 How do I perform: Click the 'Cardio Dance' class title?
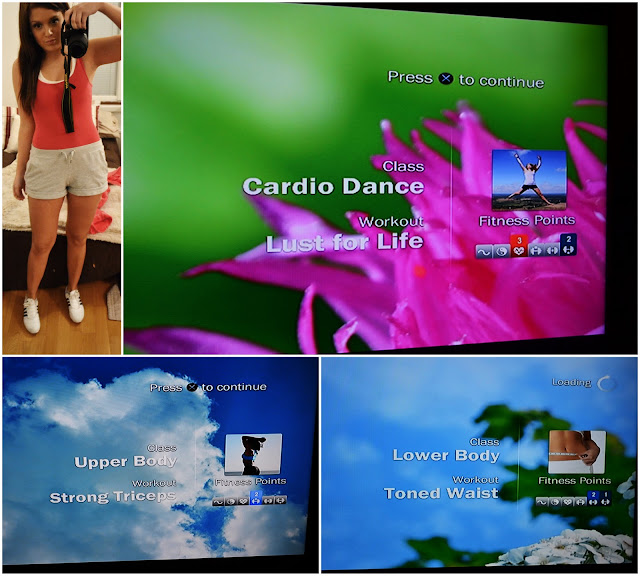point(333,187)
